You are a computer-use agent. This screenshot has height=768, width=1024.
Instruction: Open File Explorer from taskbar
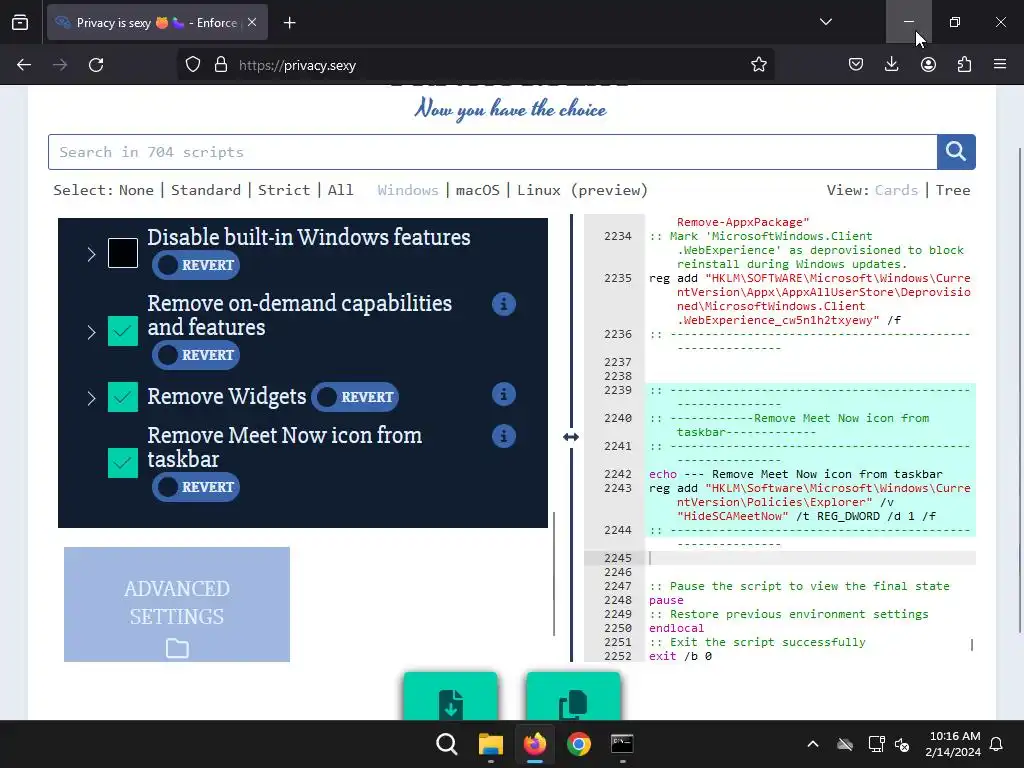pyautogui.click(x=490, y=744)
